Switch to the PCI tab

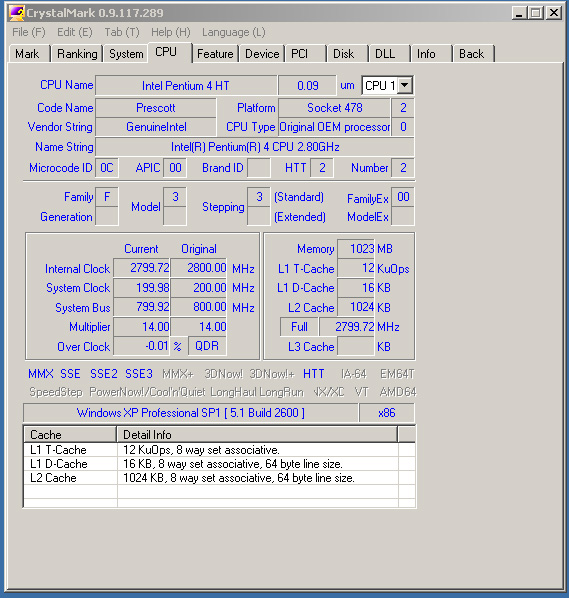click(305, 54)
